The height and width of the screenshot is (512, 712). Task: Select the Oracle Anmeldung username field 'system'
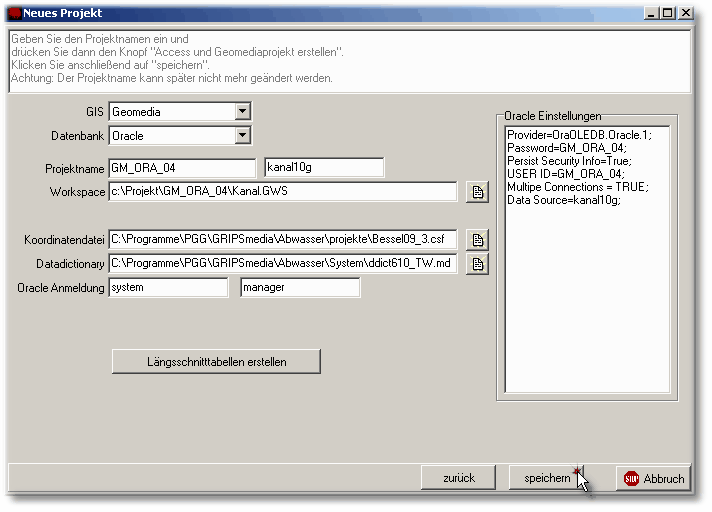168,288
